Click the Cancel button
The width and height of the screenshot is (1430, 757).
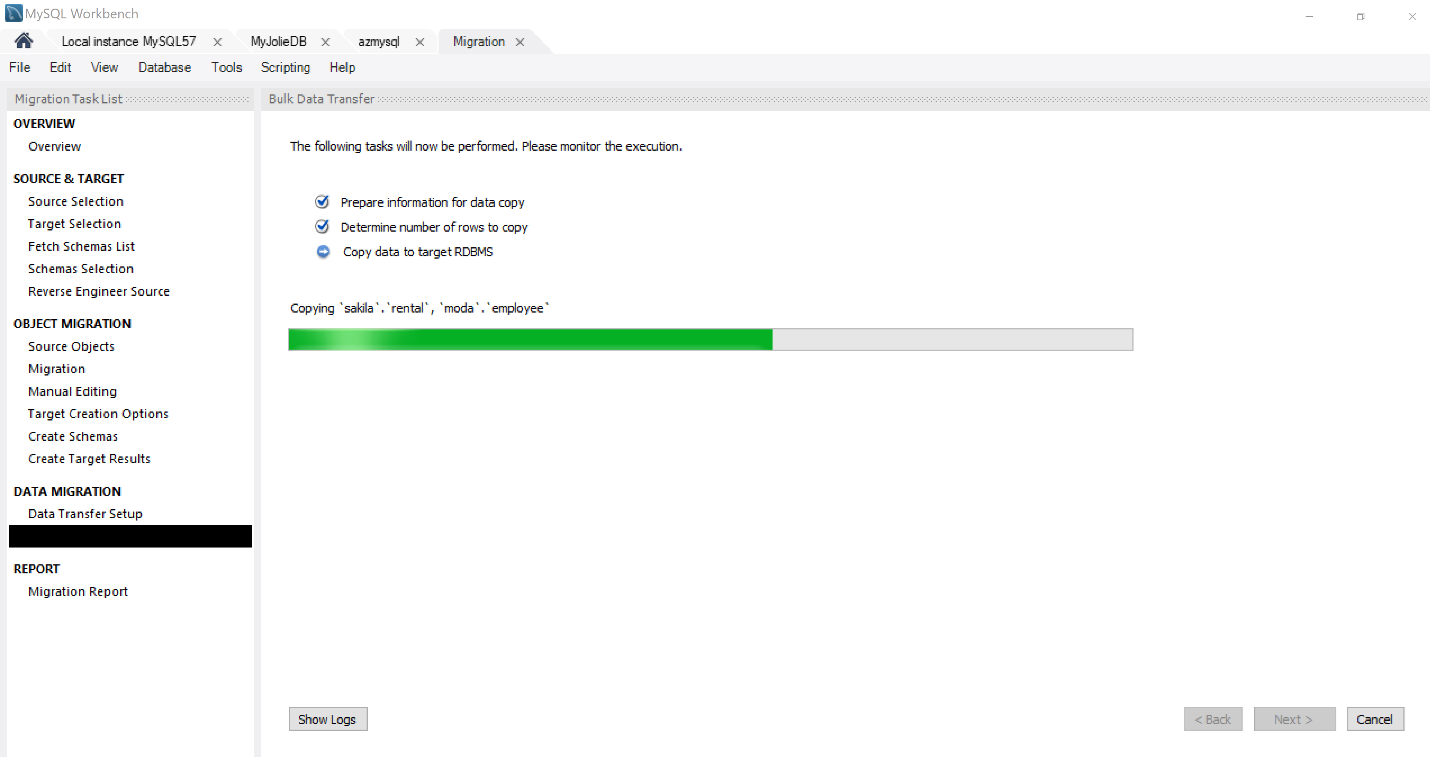[x=1375, y=719]
